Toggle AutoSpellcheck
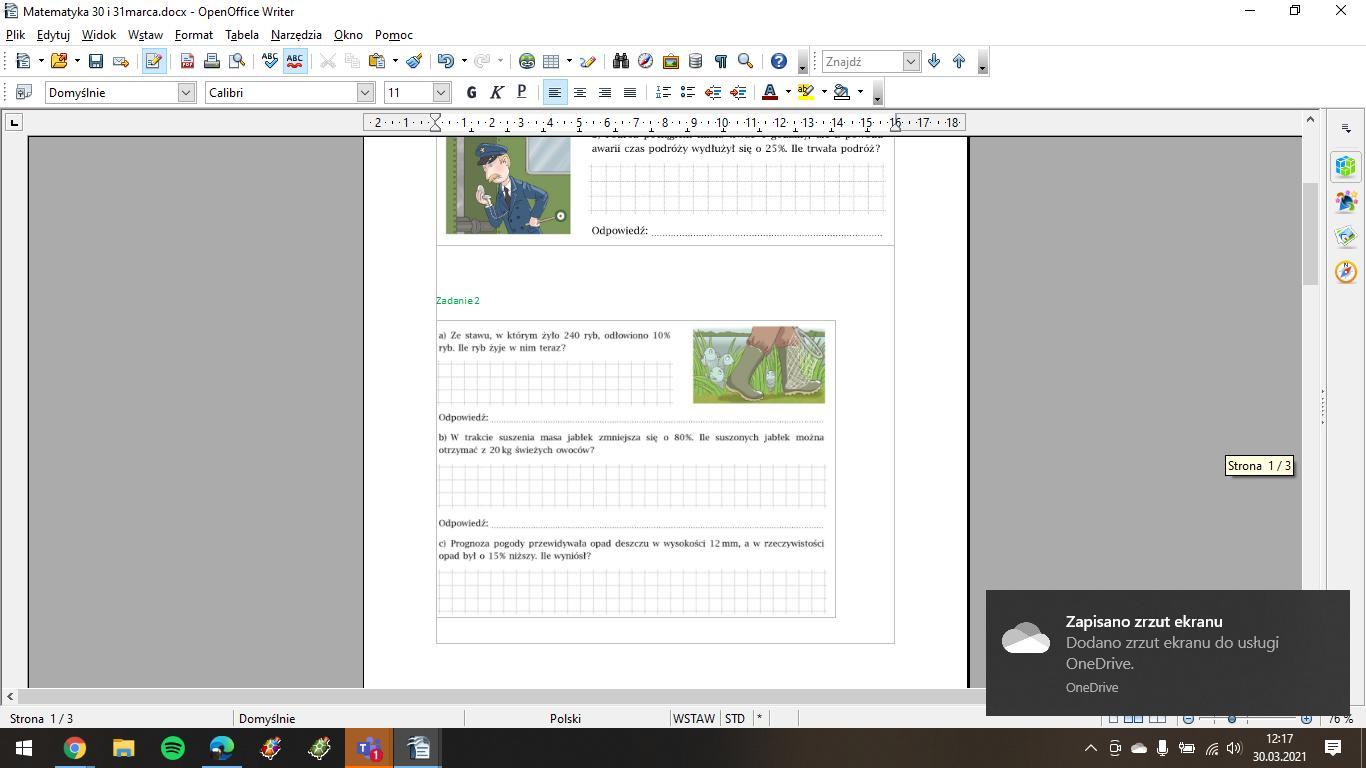 coord(295,61)
